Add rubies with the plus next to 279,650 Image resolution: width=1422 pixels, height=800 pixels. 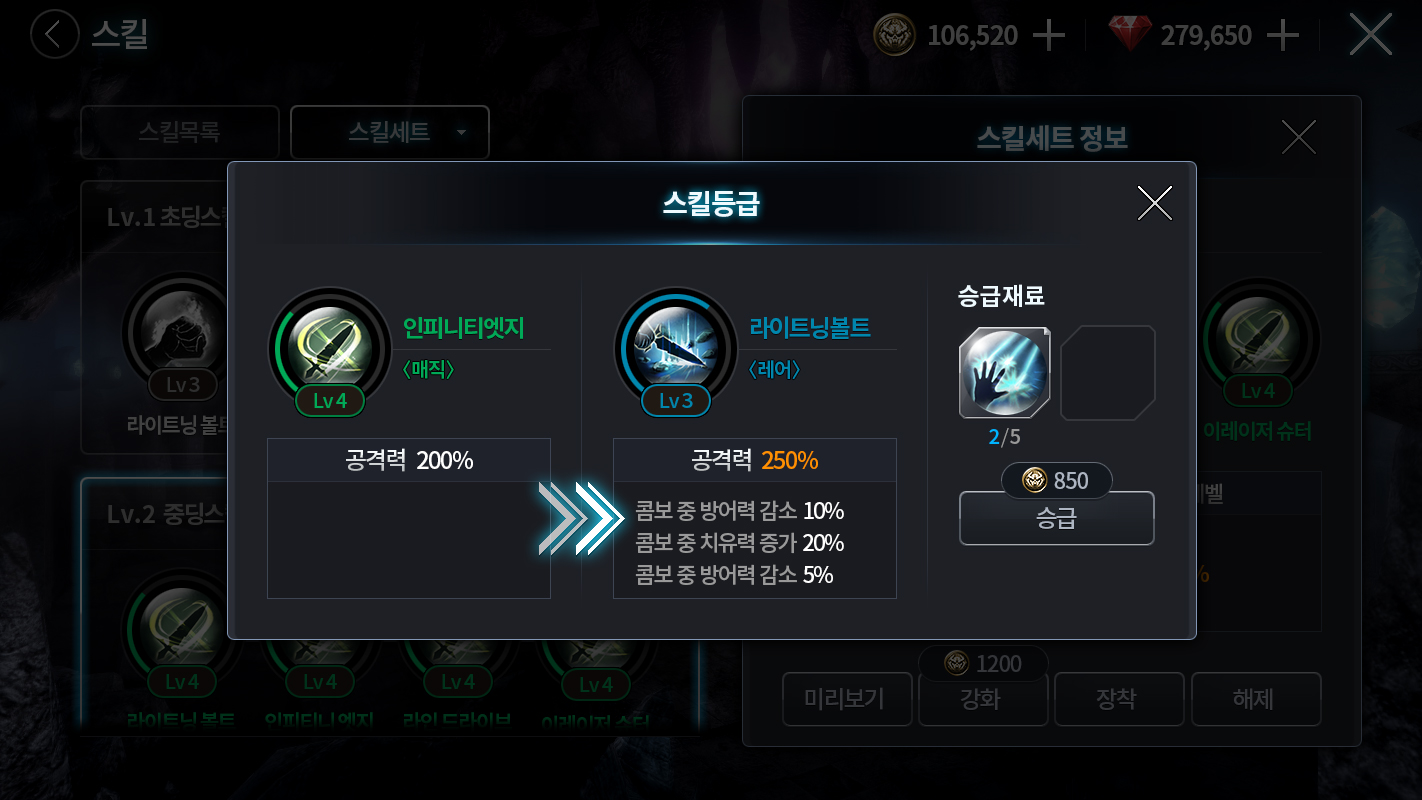1282,36
